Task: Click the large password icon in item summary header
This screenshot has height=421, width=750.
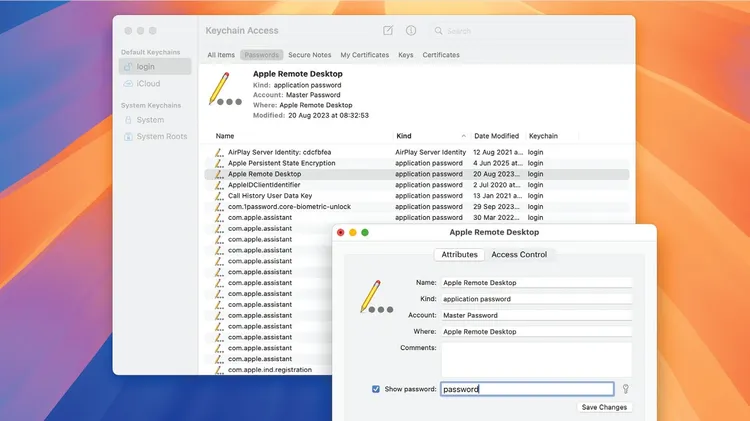Action: (225, 89)
